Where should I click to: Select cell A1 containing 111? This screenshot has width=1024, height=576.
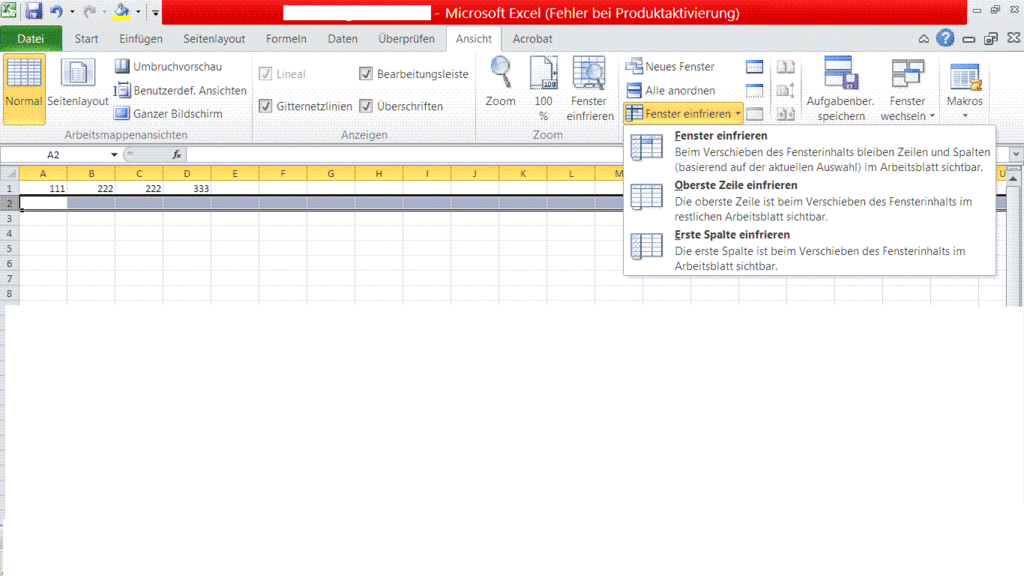(43, 188)
